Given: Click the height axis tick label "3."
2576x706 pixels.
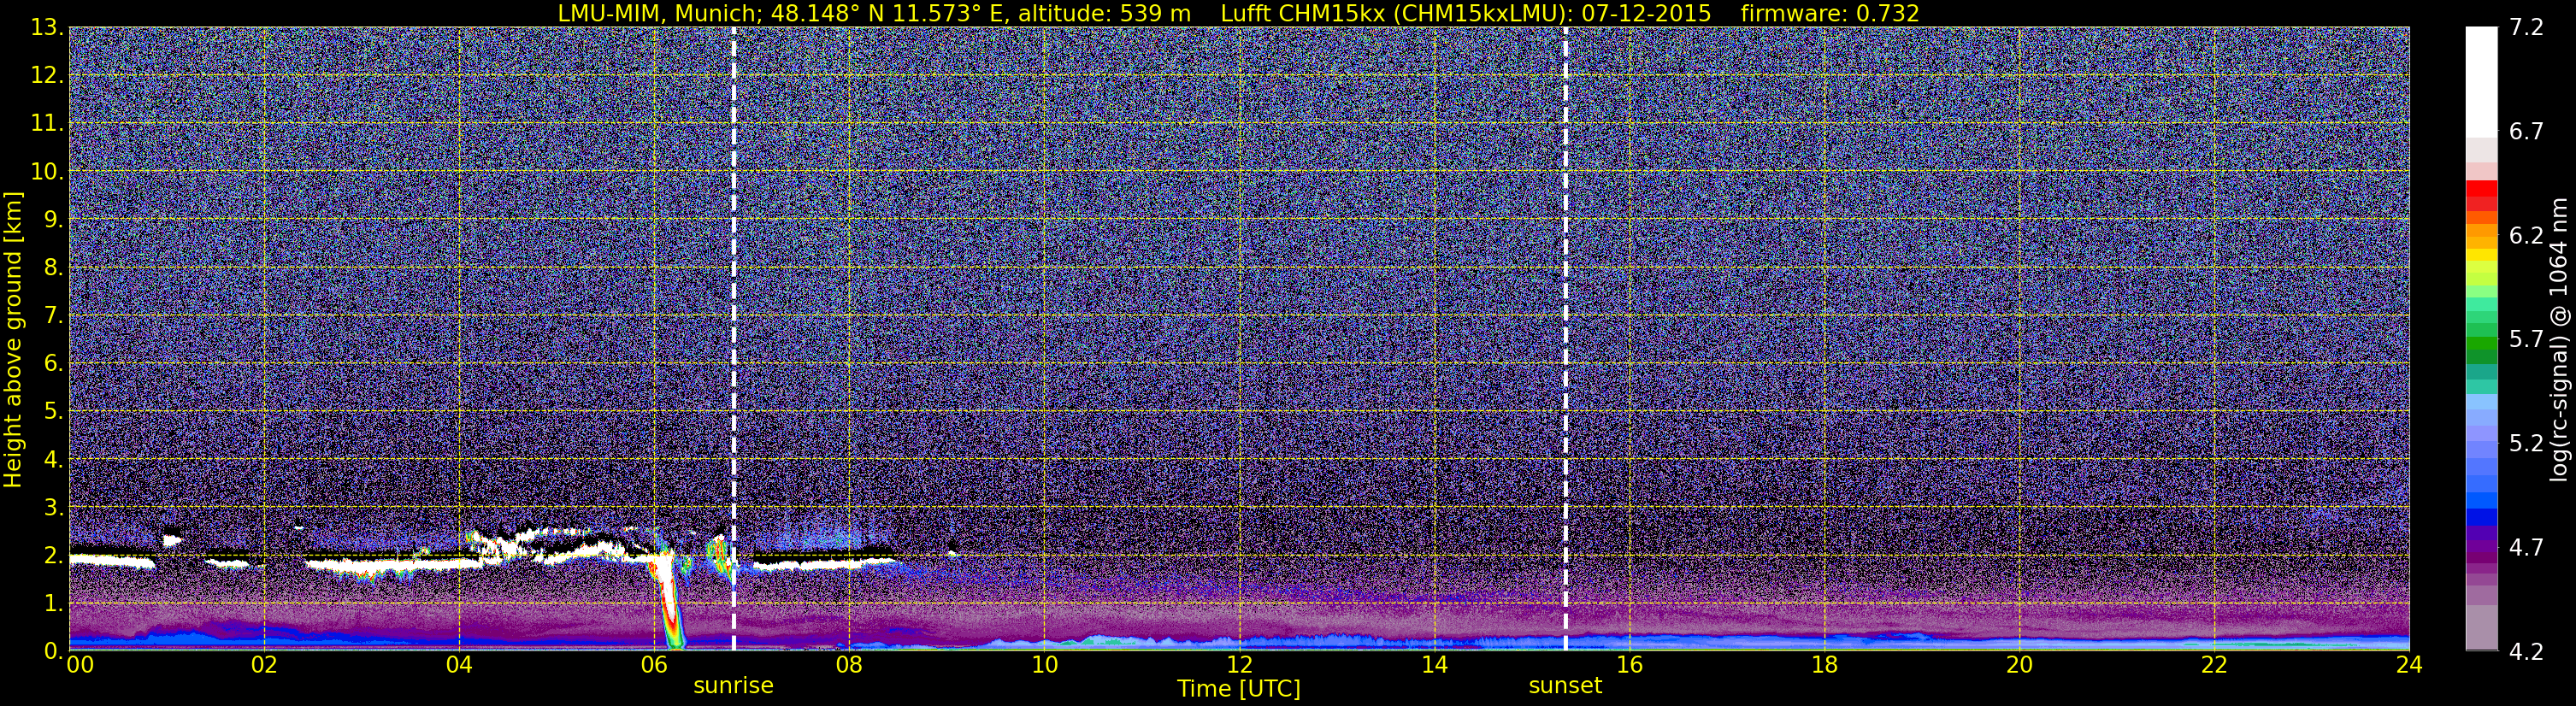Looking at the screenshot, I should click(53, 508).
